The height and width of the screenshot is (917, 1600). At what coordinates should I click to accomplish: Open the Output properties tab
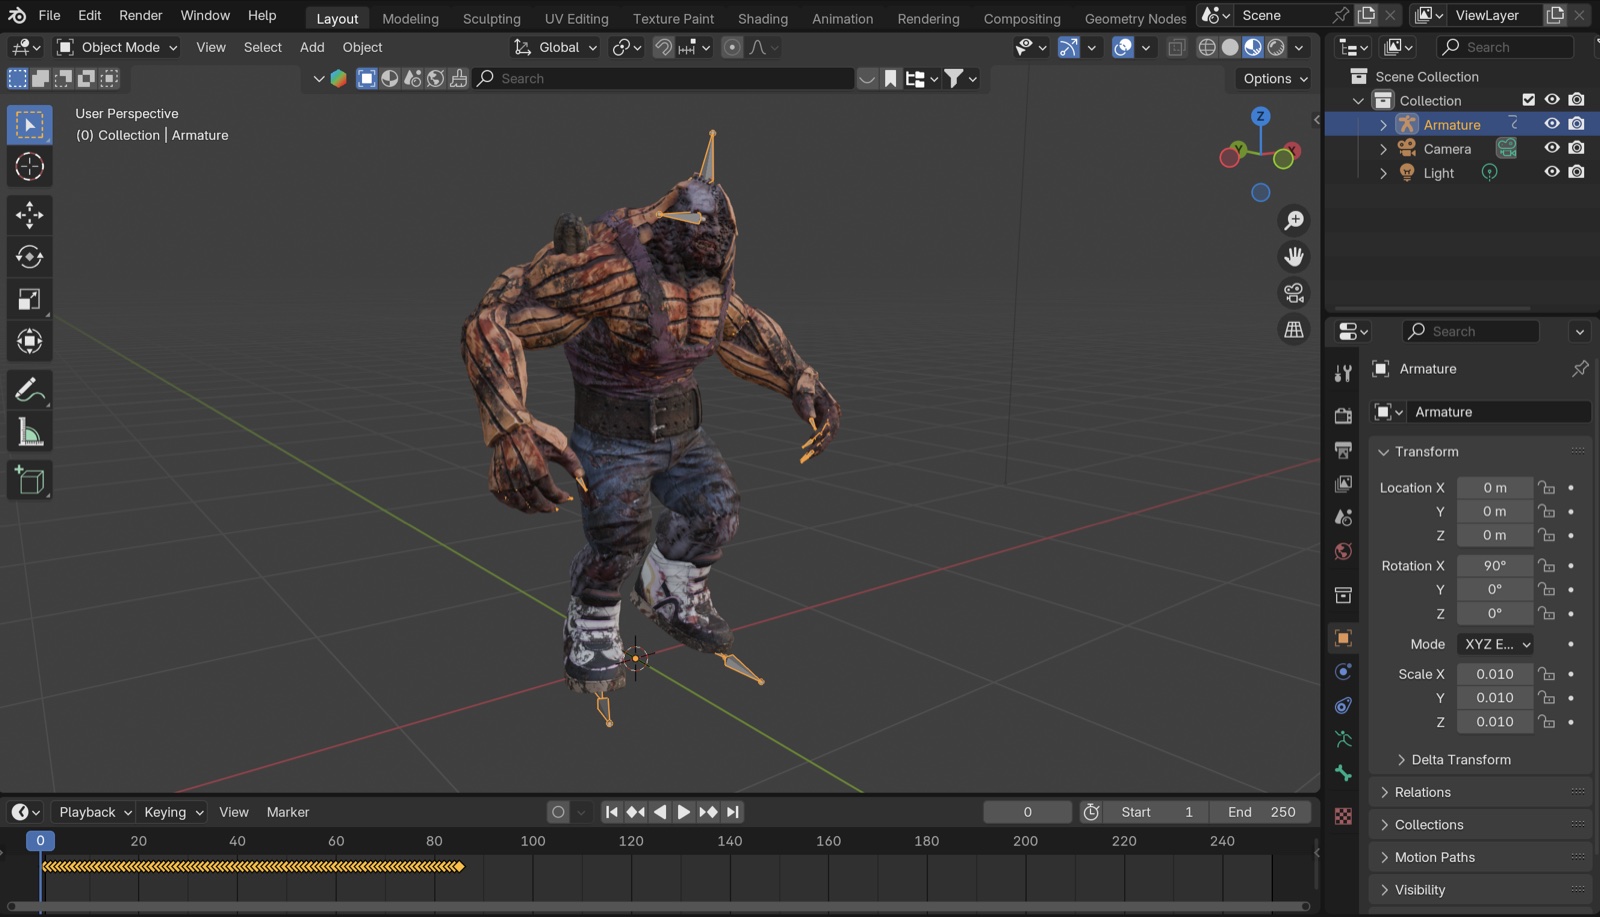click(1343, 450)
